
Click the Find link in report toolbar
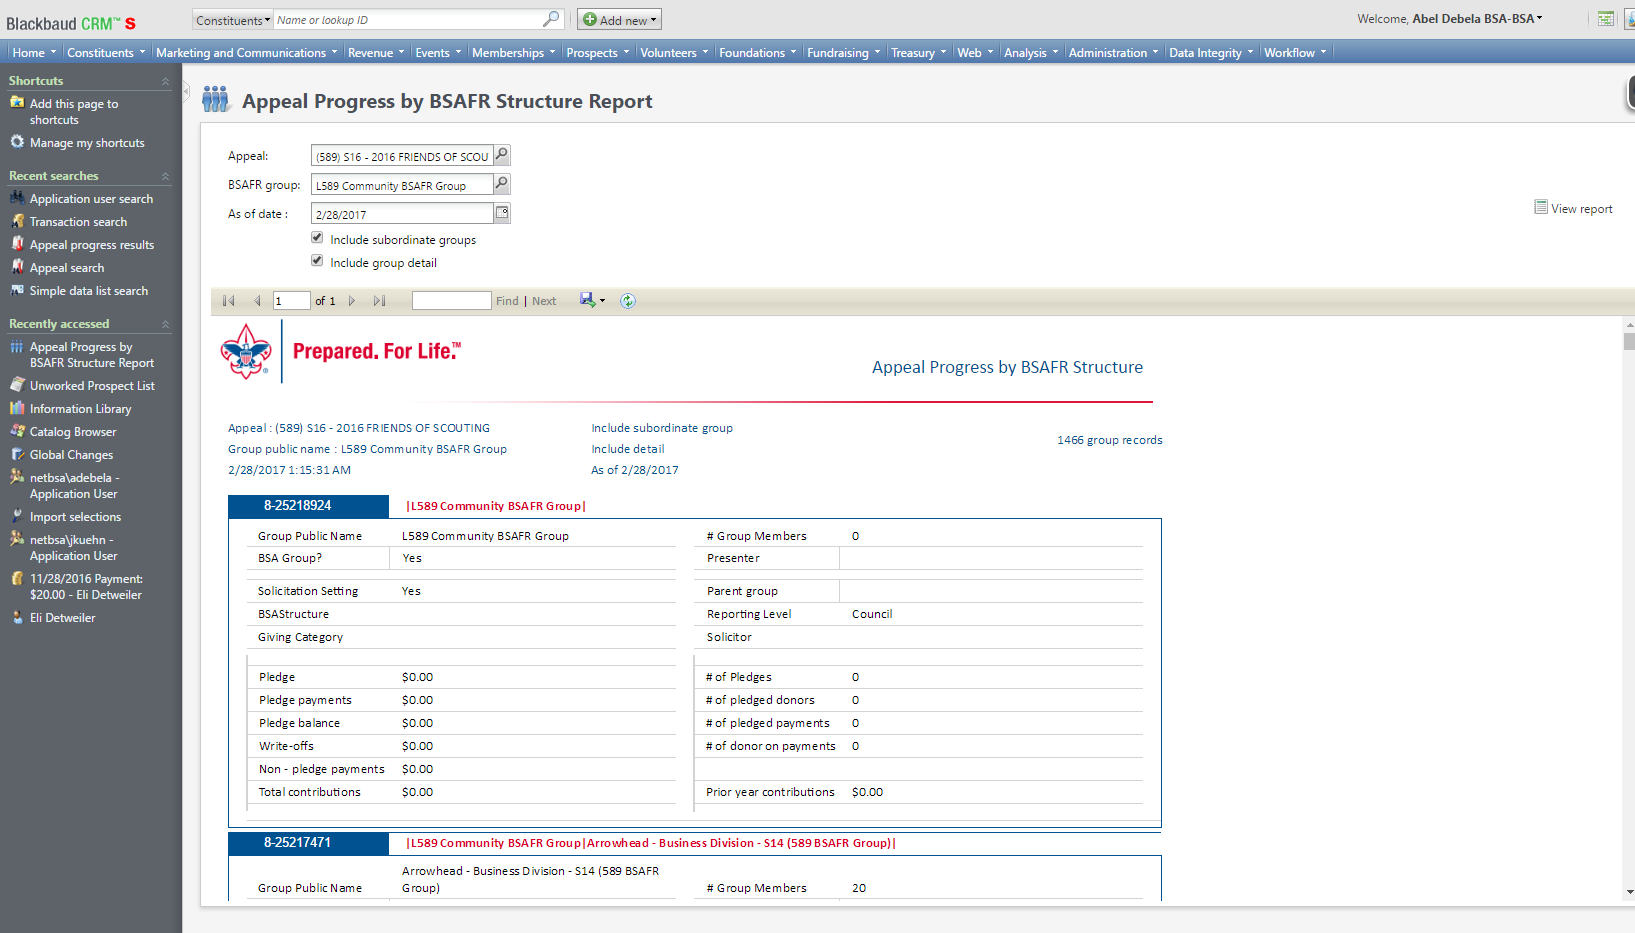coord(507,301)
